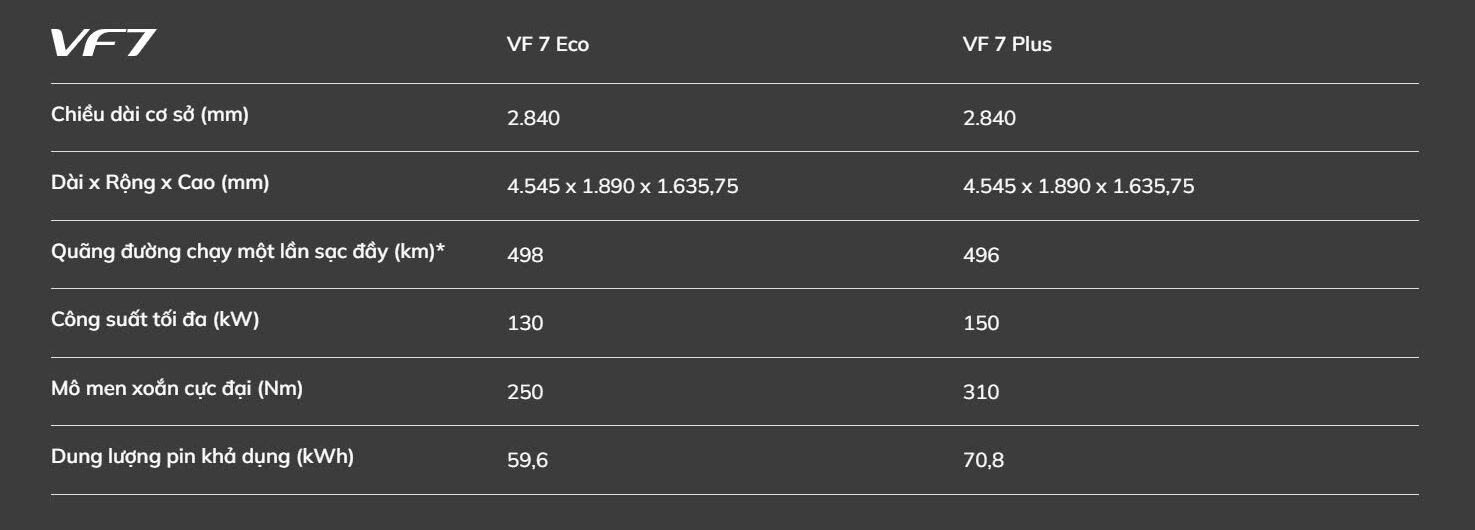Click the VF7 logo

click(103, 44)
